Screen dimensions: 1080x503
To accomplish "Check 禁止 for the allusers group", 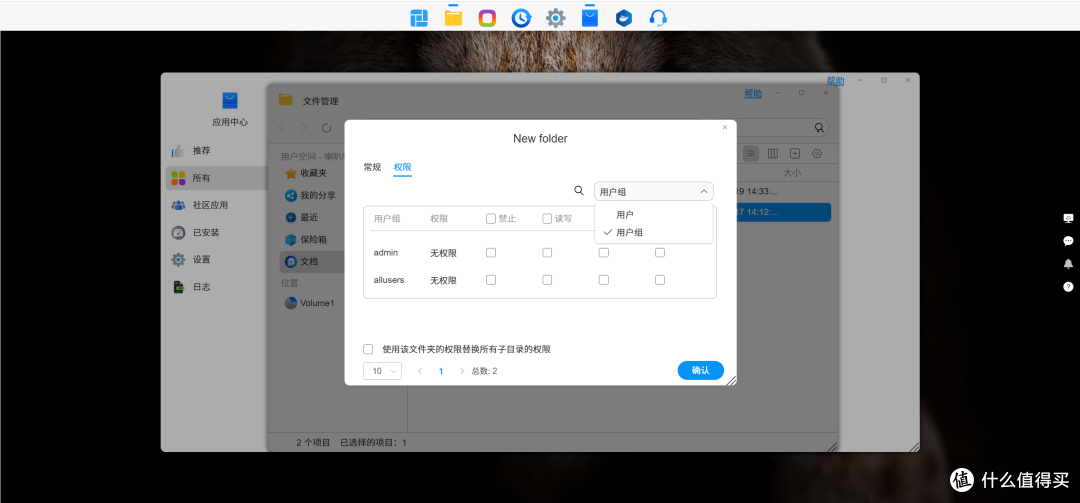I will point(491,280).
